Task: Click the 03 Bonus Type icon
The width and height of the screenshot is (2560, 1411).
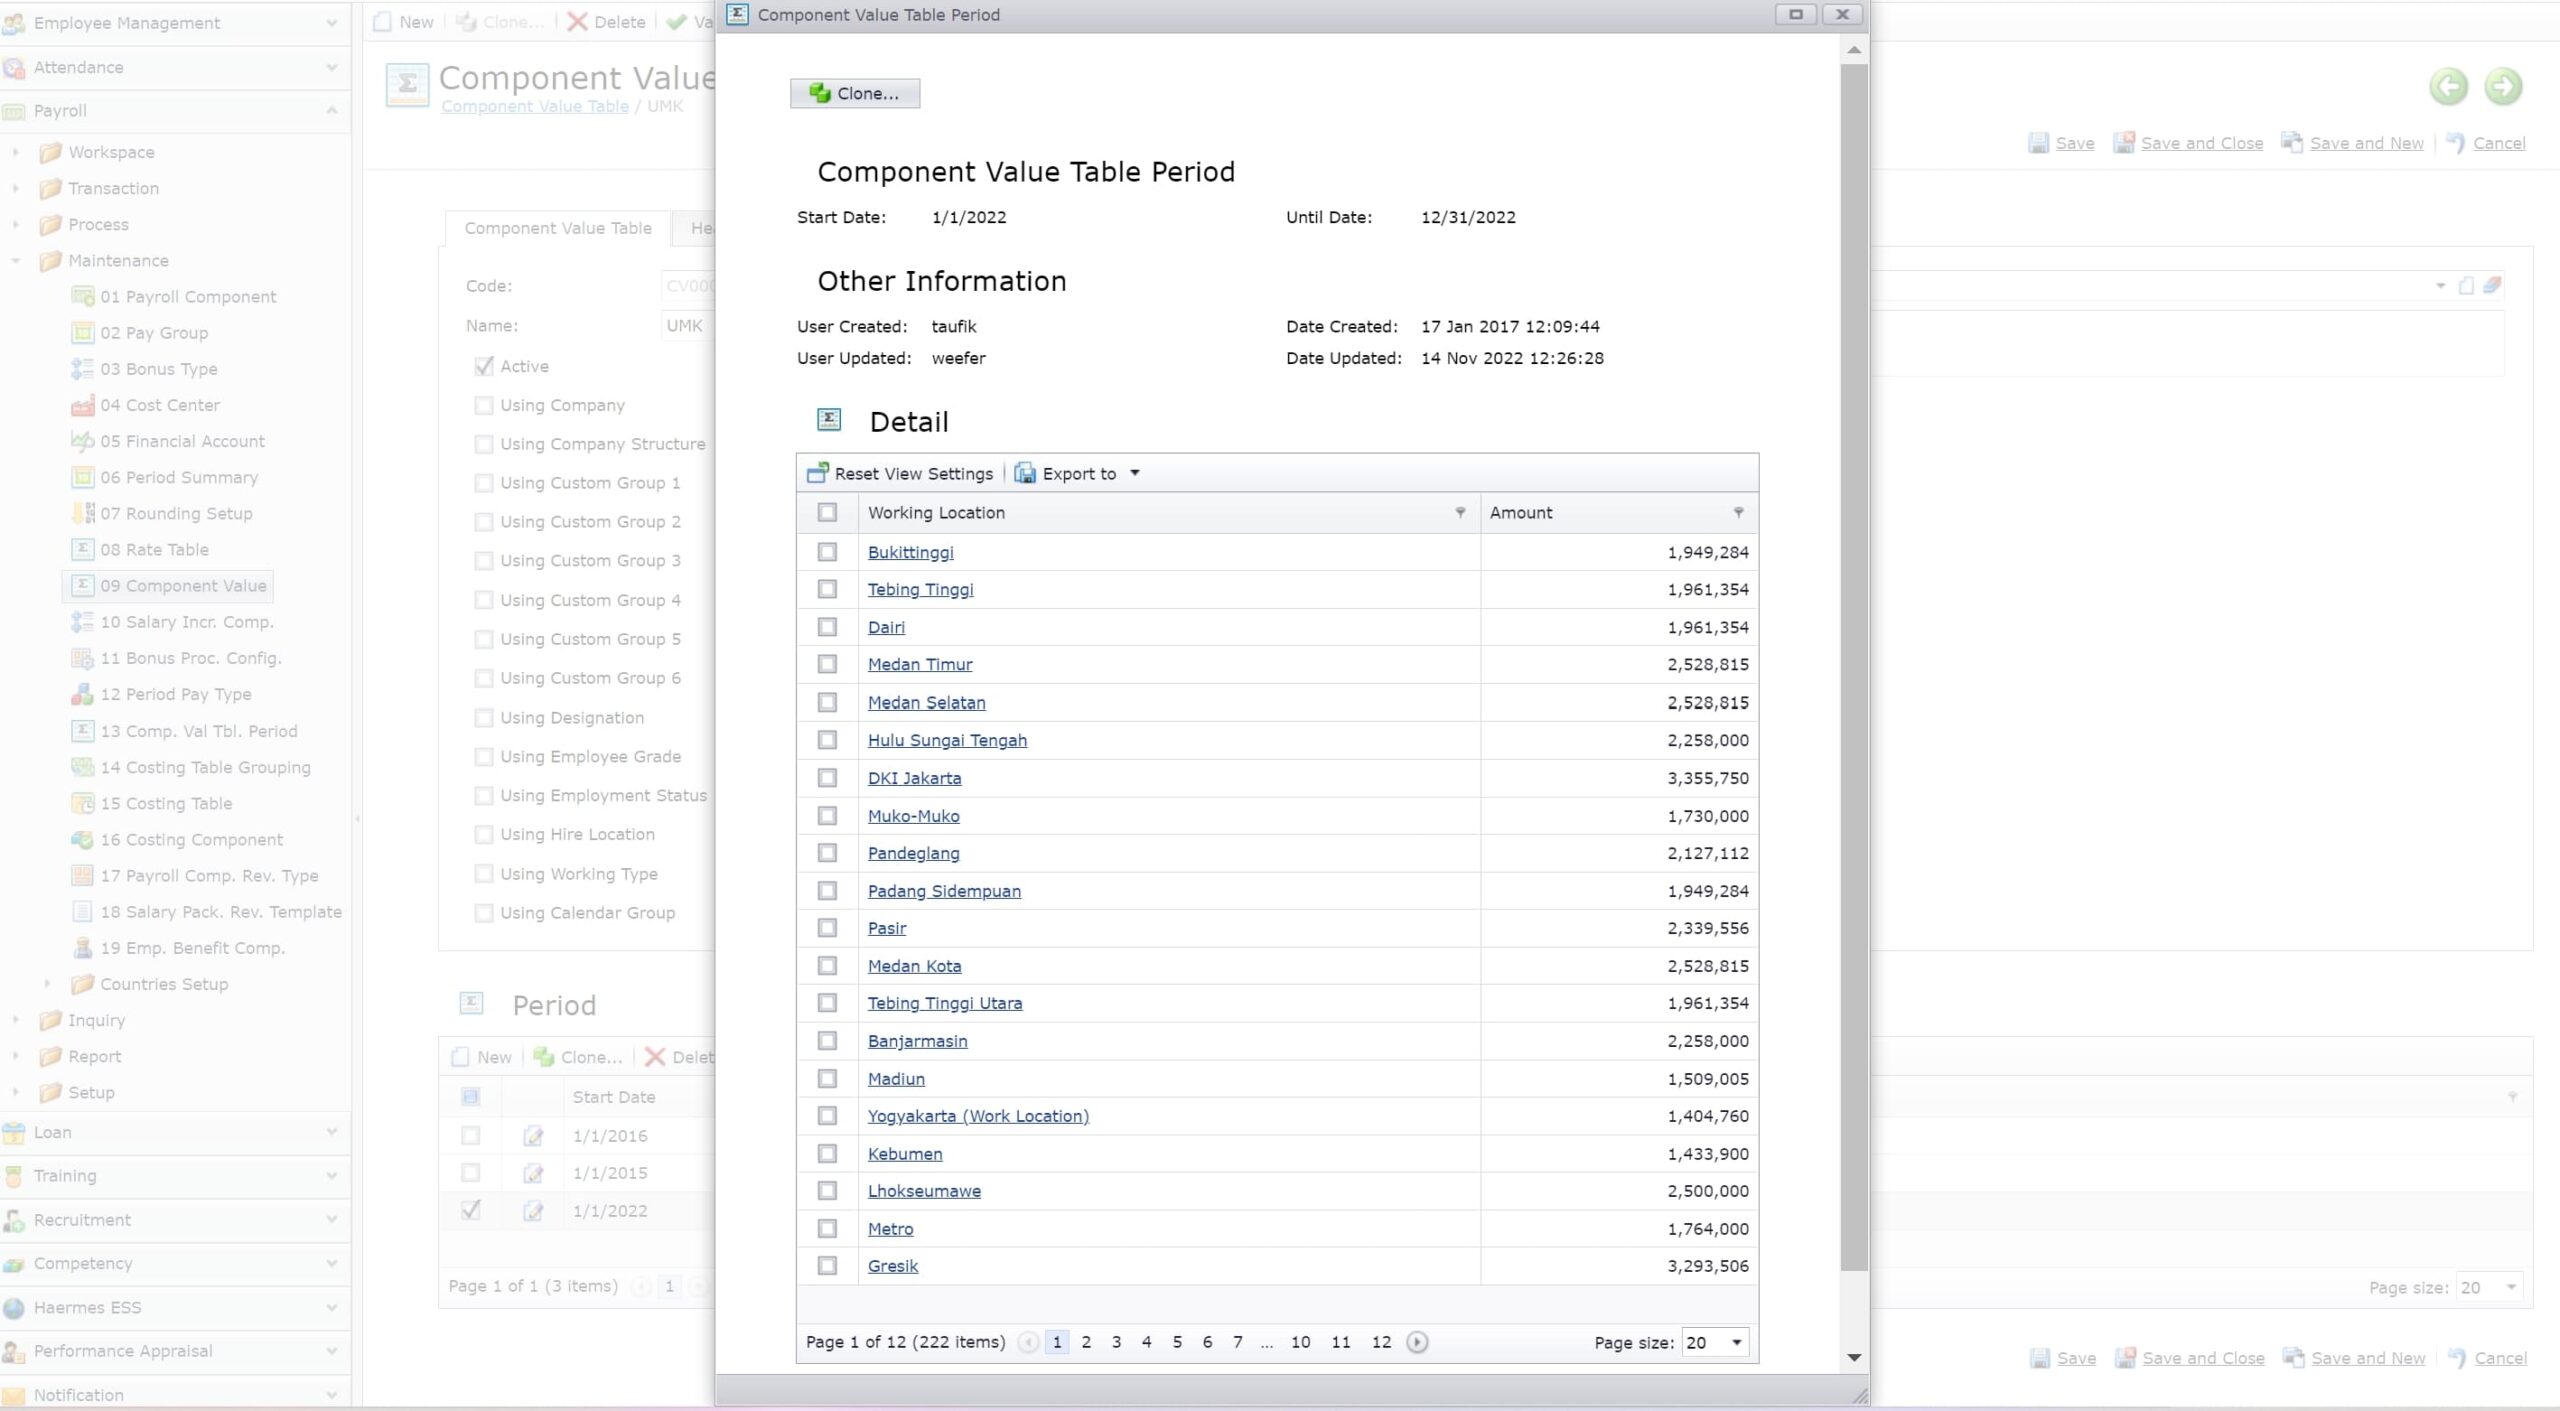Action: tap(83, 369)
